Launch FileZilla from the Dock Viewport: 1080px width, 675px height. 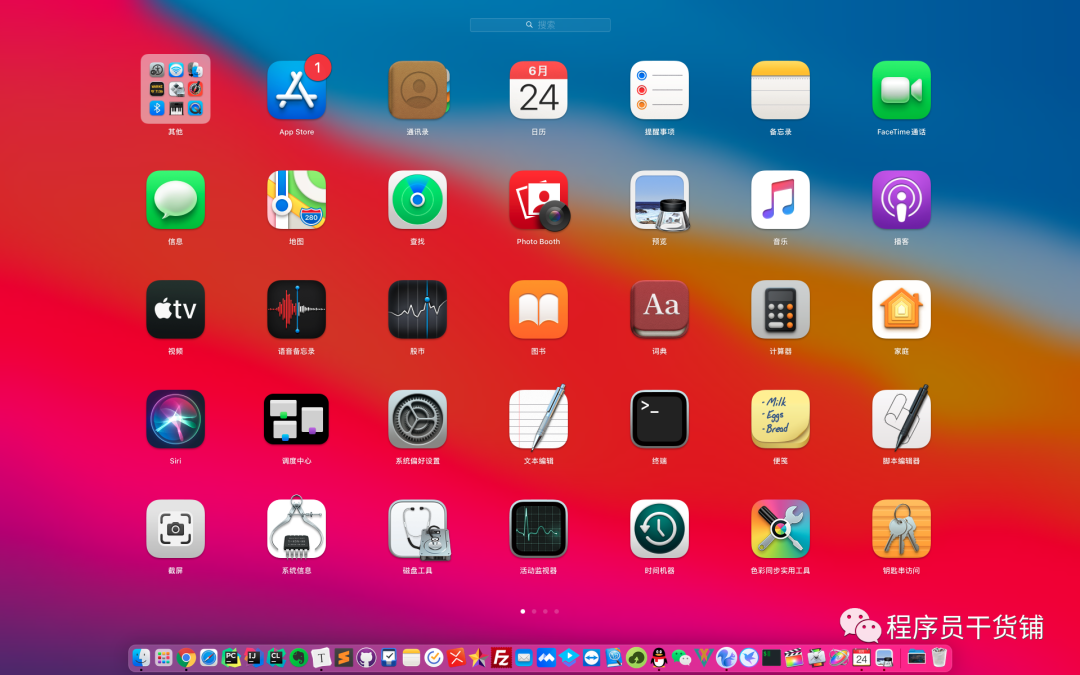point(502,658)
